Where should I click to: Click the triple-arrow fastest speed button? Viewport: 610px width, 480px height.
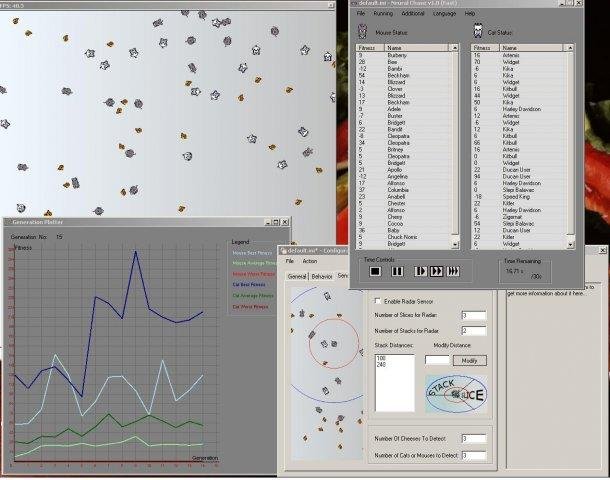pyautogui.click(x=452, y=271)
